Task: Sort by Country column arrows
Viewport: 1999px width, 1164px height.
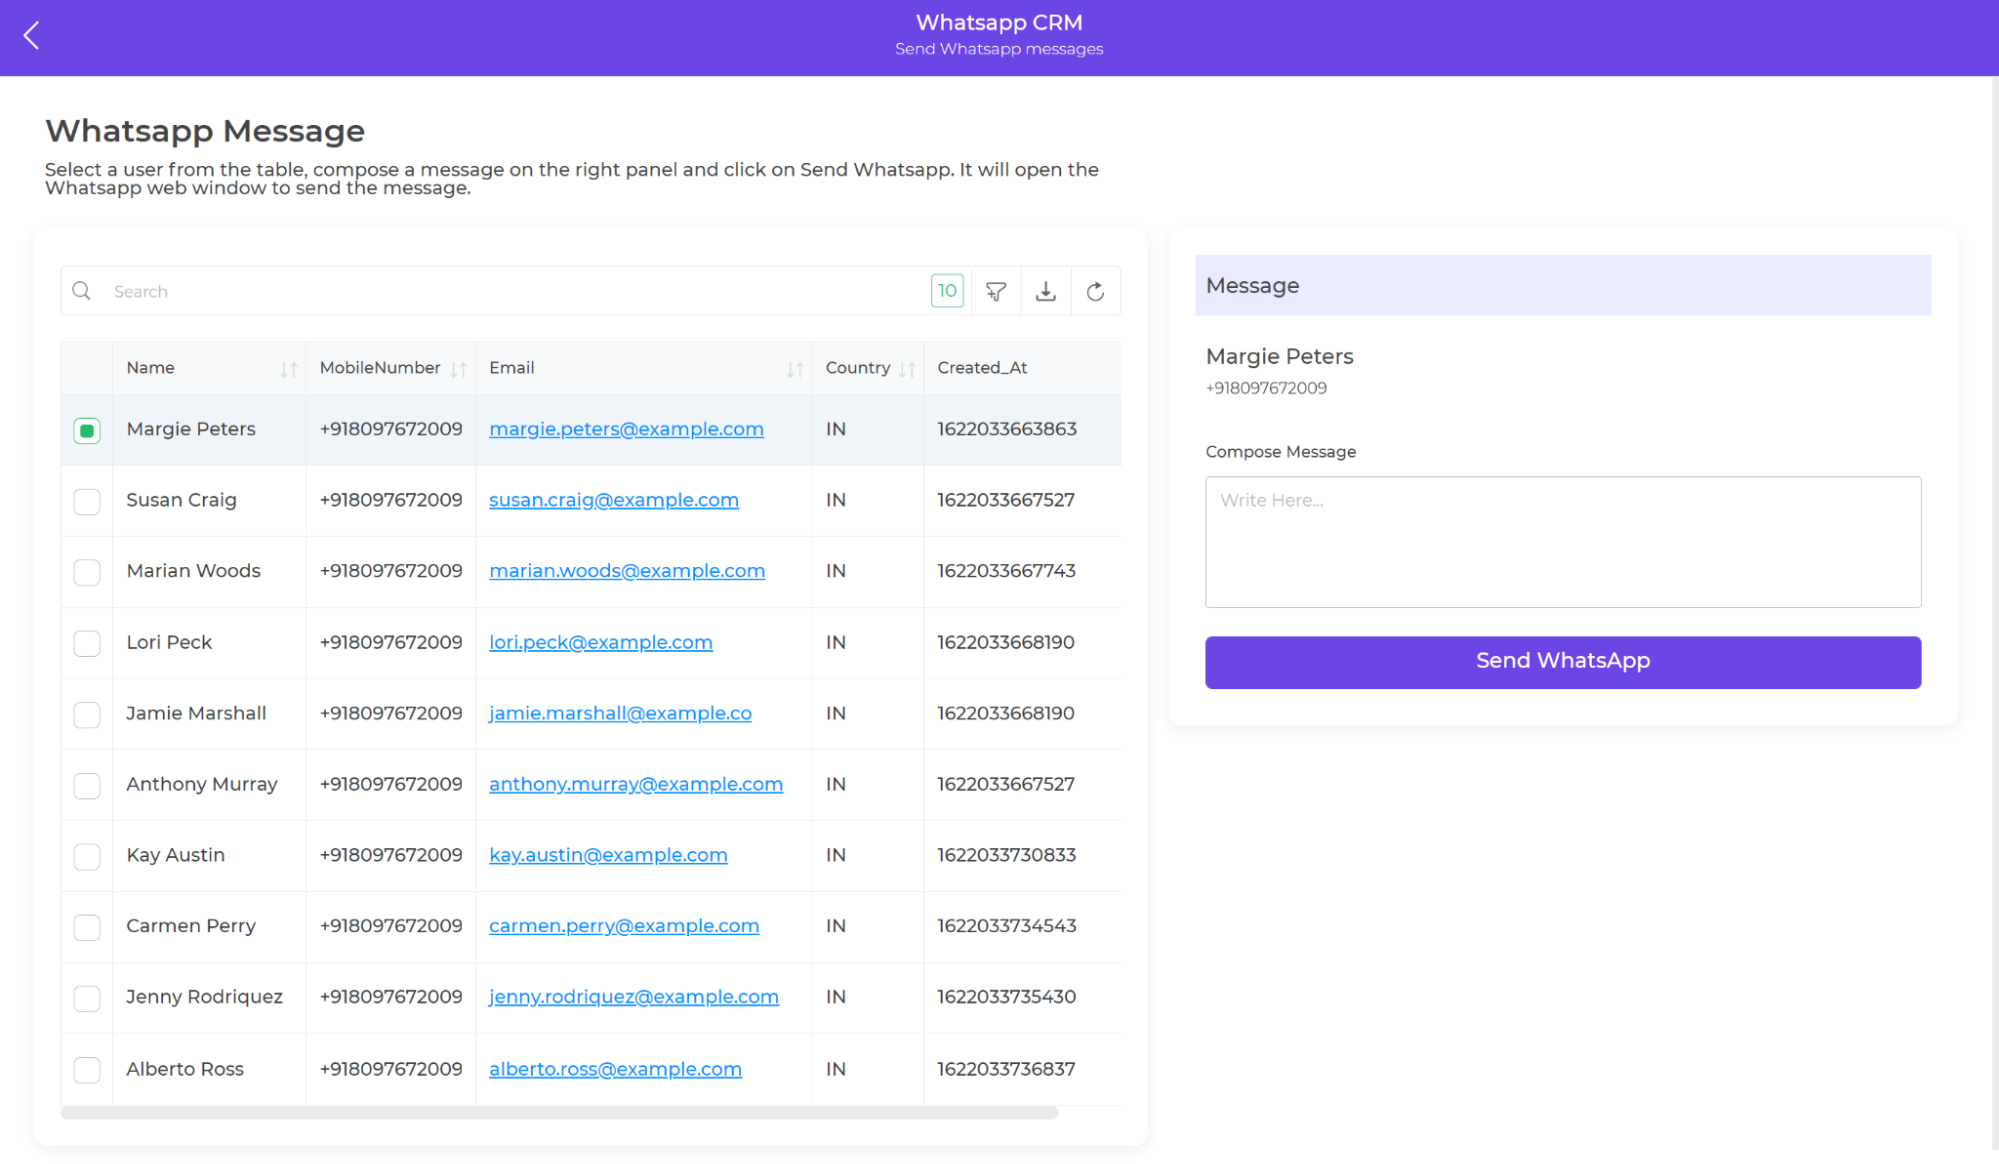Action: [x=906, y=369]
